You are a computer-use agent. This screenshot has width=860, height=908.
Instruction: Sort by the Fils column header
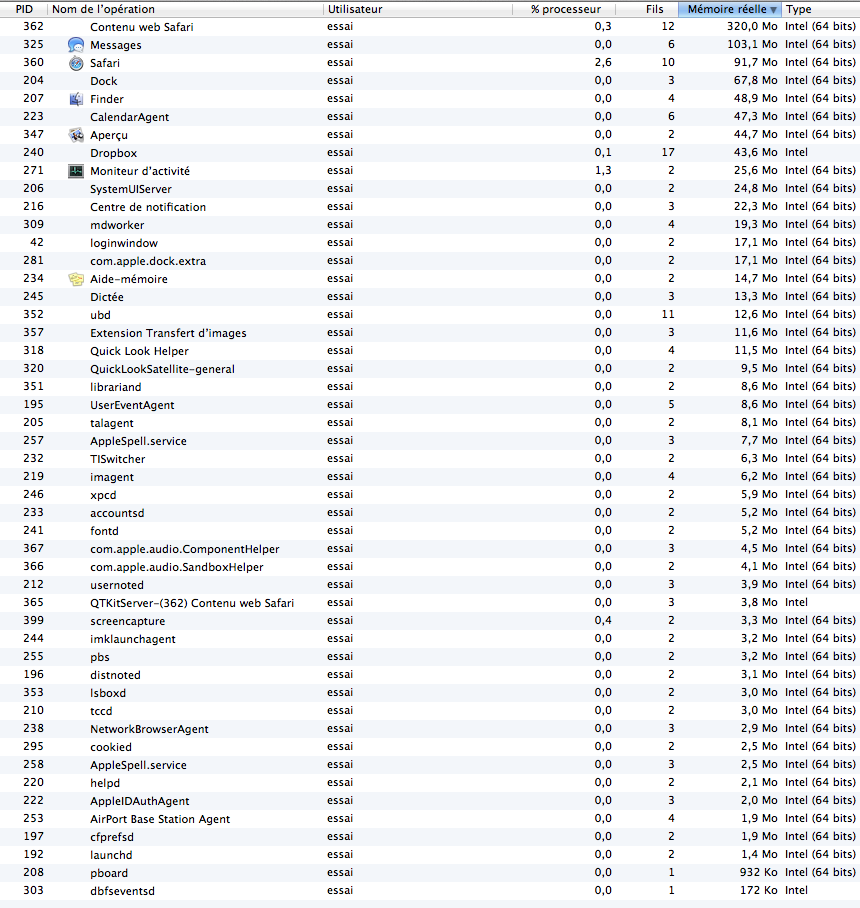point(647,9)
